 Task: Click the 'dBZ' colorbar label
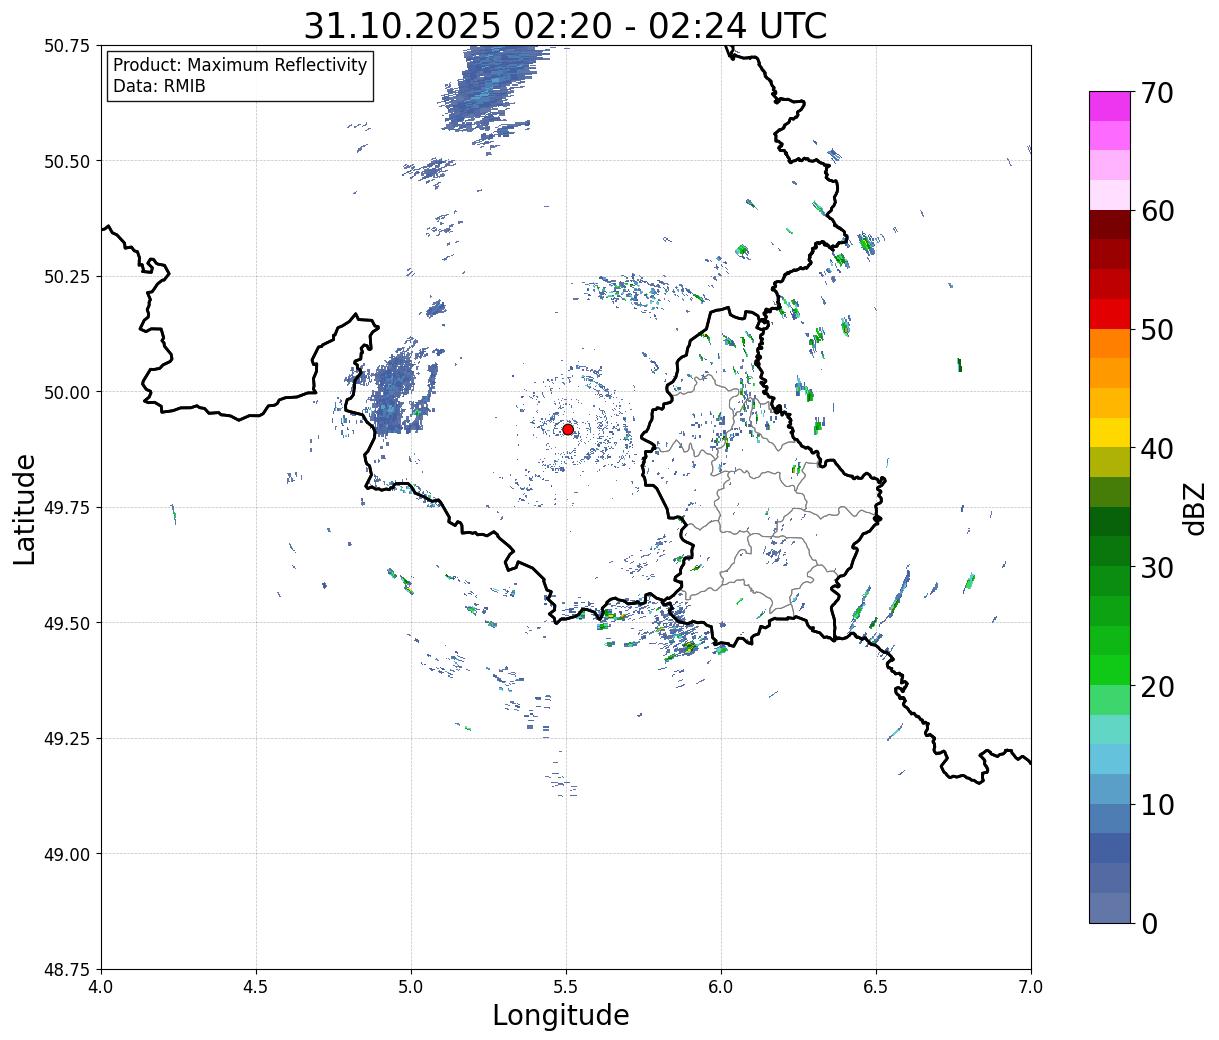click(1193, 508)
